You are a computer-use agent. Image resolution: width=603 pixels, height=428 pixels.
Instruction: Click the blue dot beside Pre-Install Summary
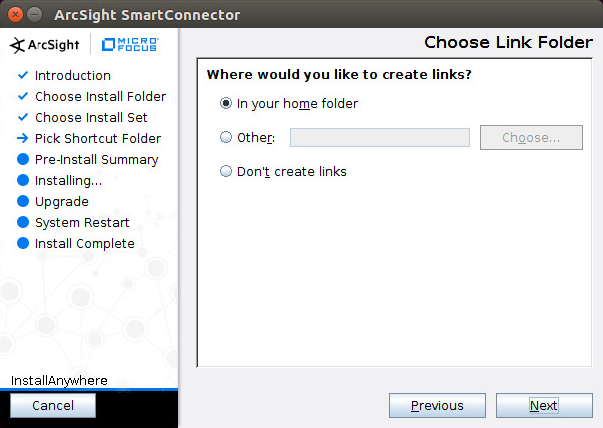[x=23, y=159]
